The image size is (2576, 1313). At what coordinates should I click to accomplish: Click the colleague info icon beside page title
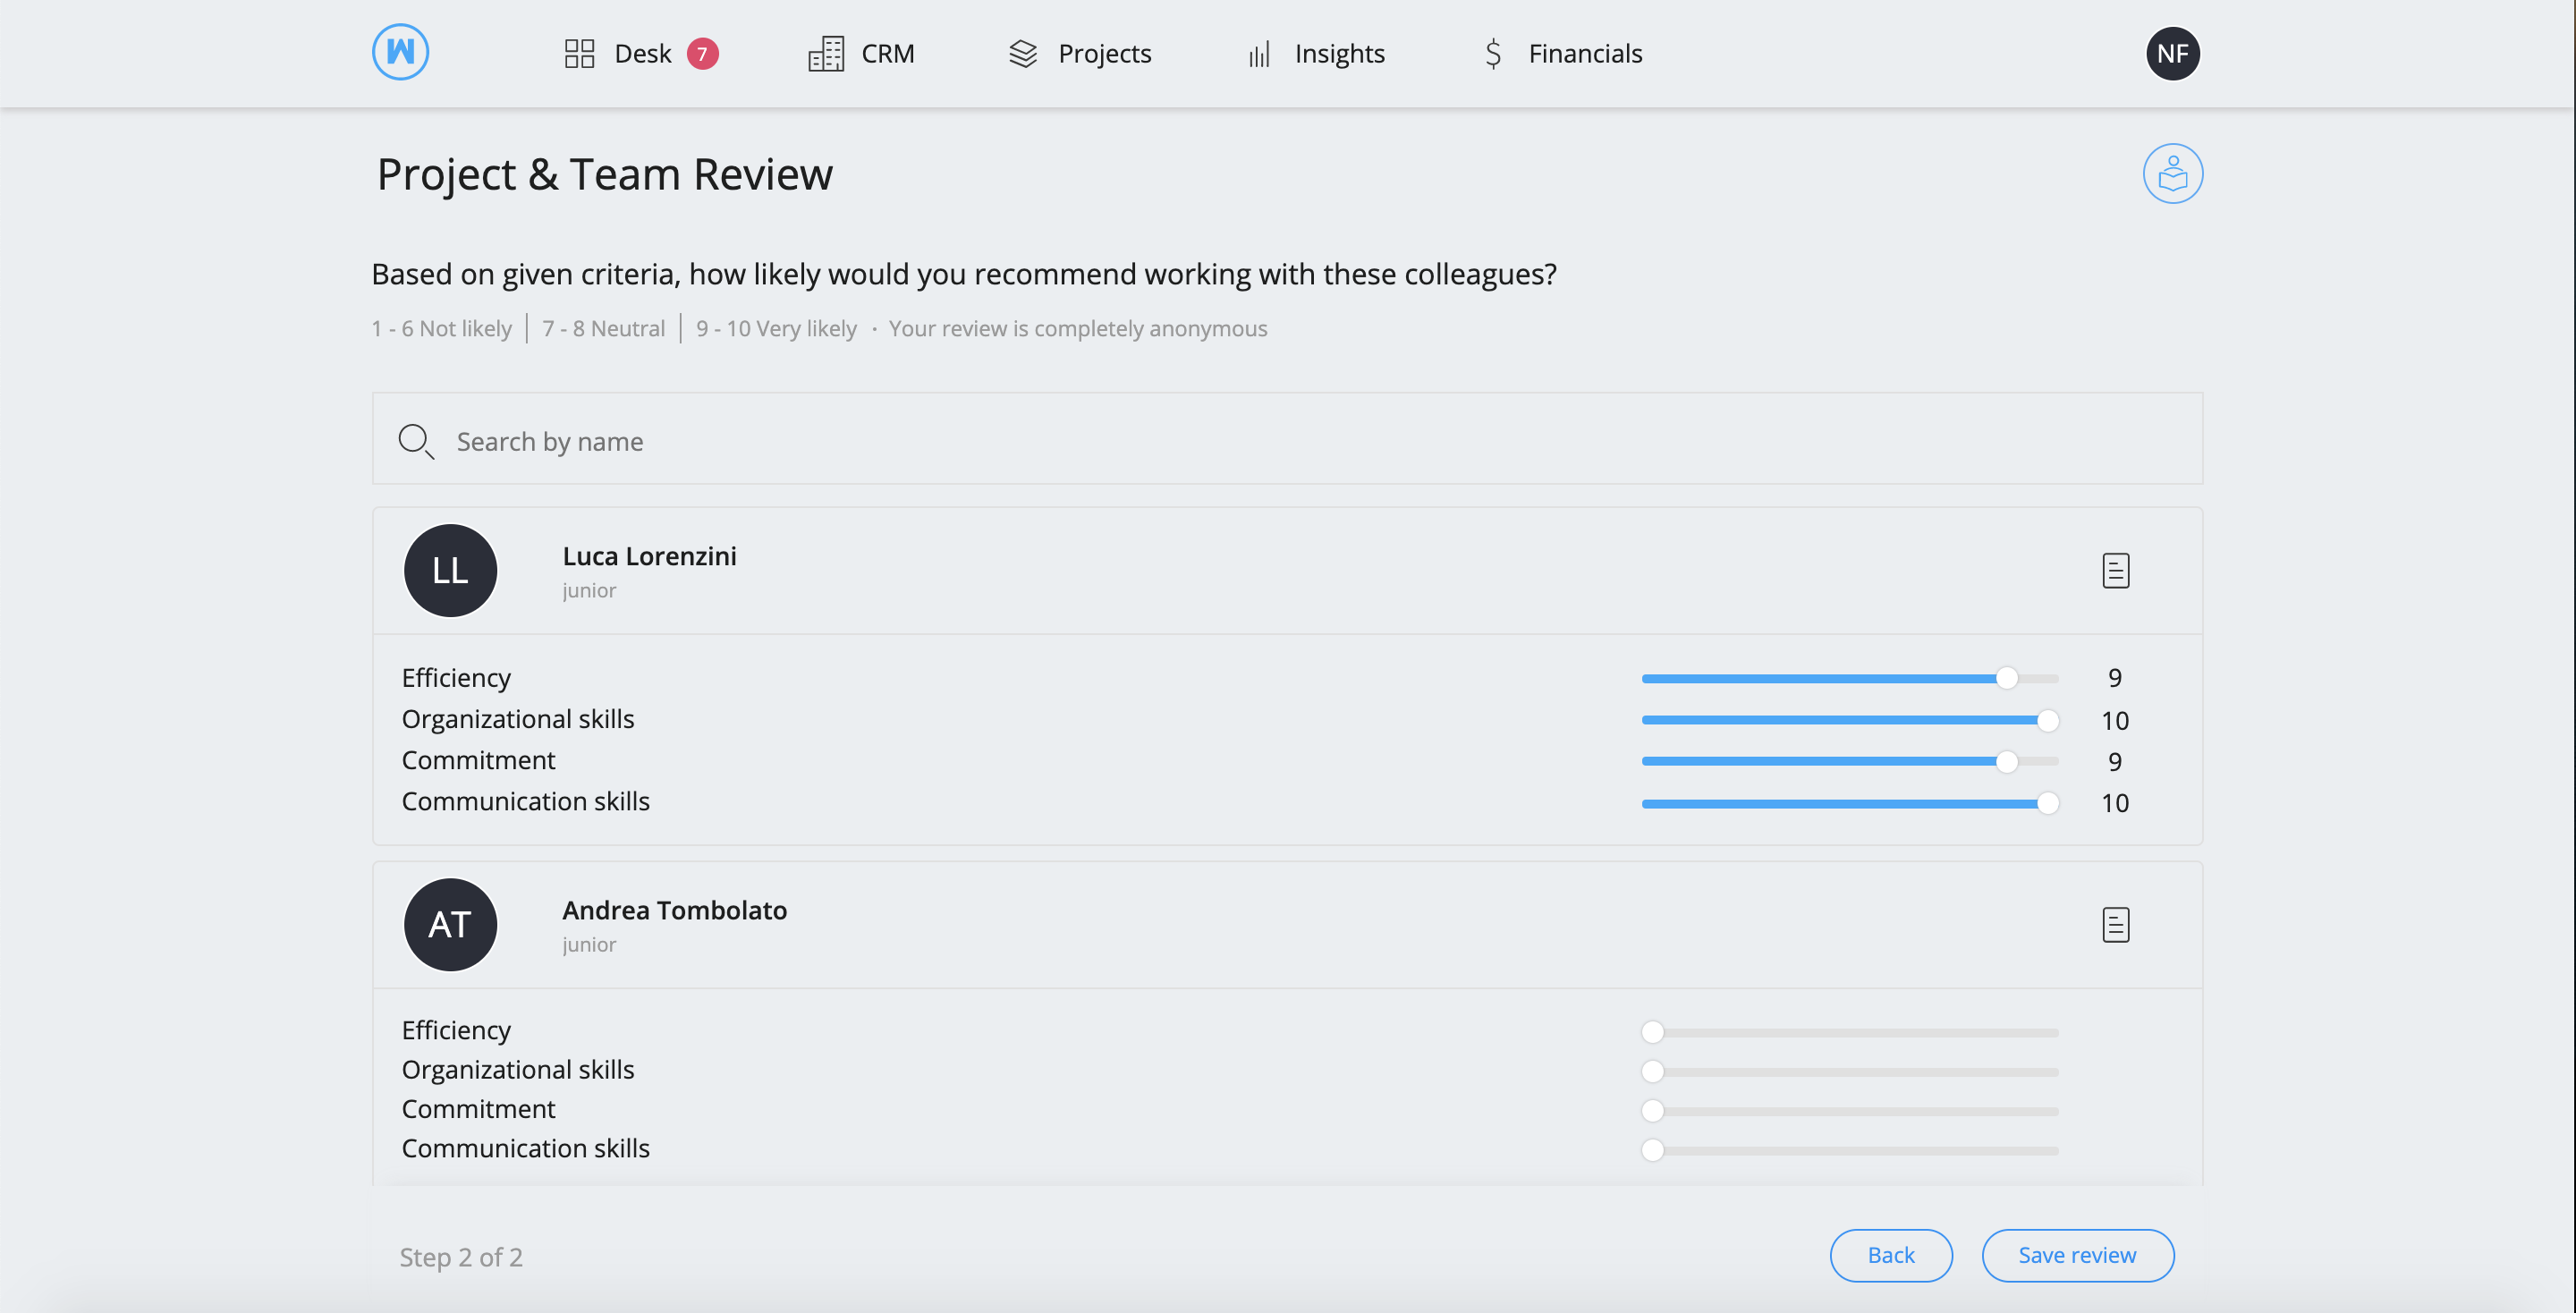point(2172,174)
